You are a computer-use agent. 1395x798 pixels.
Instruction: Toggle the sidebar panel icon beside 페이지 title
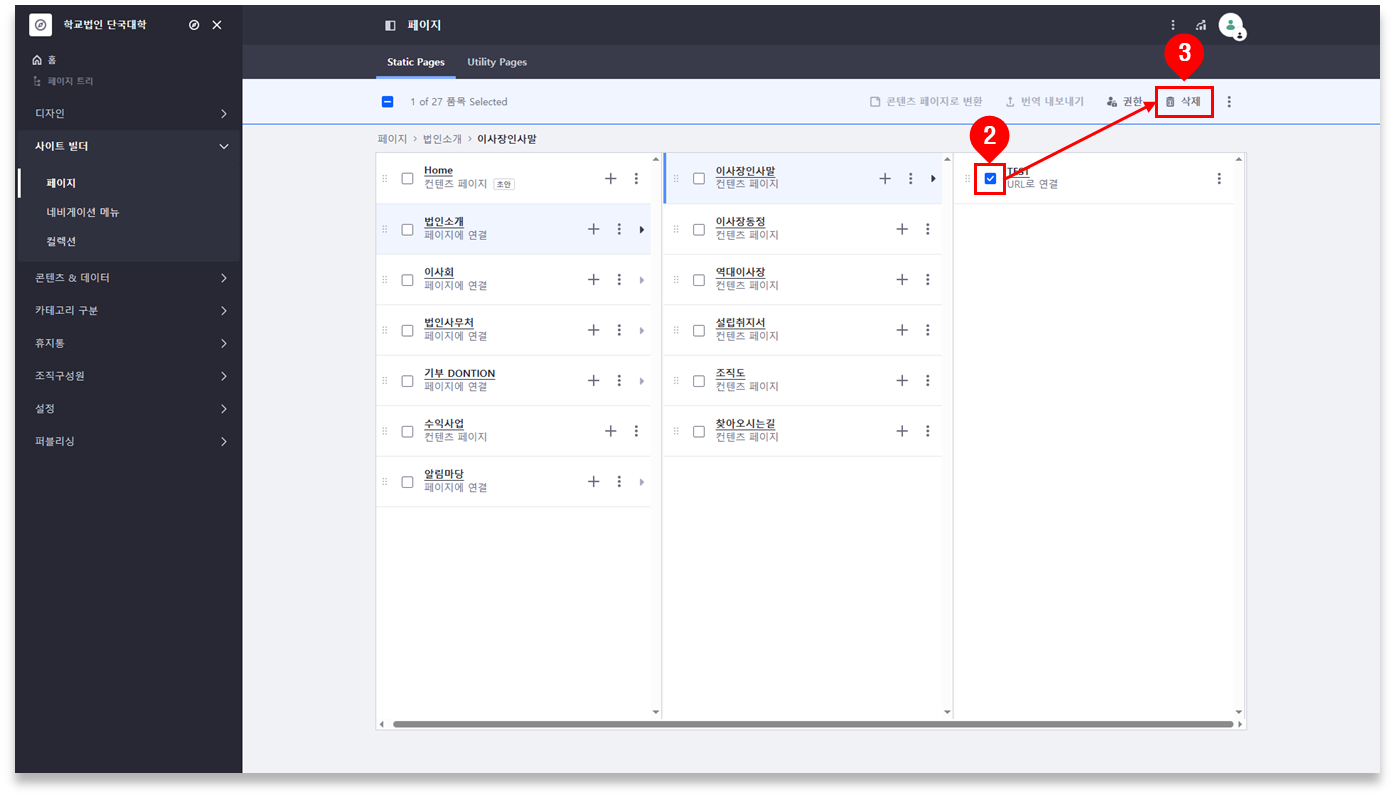click(390, 25)
